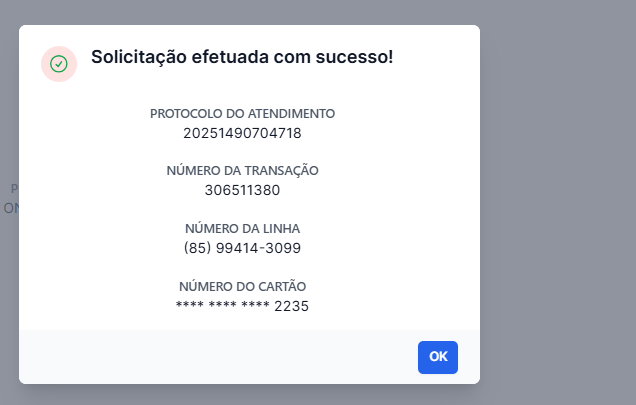Click the green success checkmark icon
Screen dimensions: 636x405
(x=59, y=63)
